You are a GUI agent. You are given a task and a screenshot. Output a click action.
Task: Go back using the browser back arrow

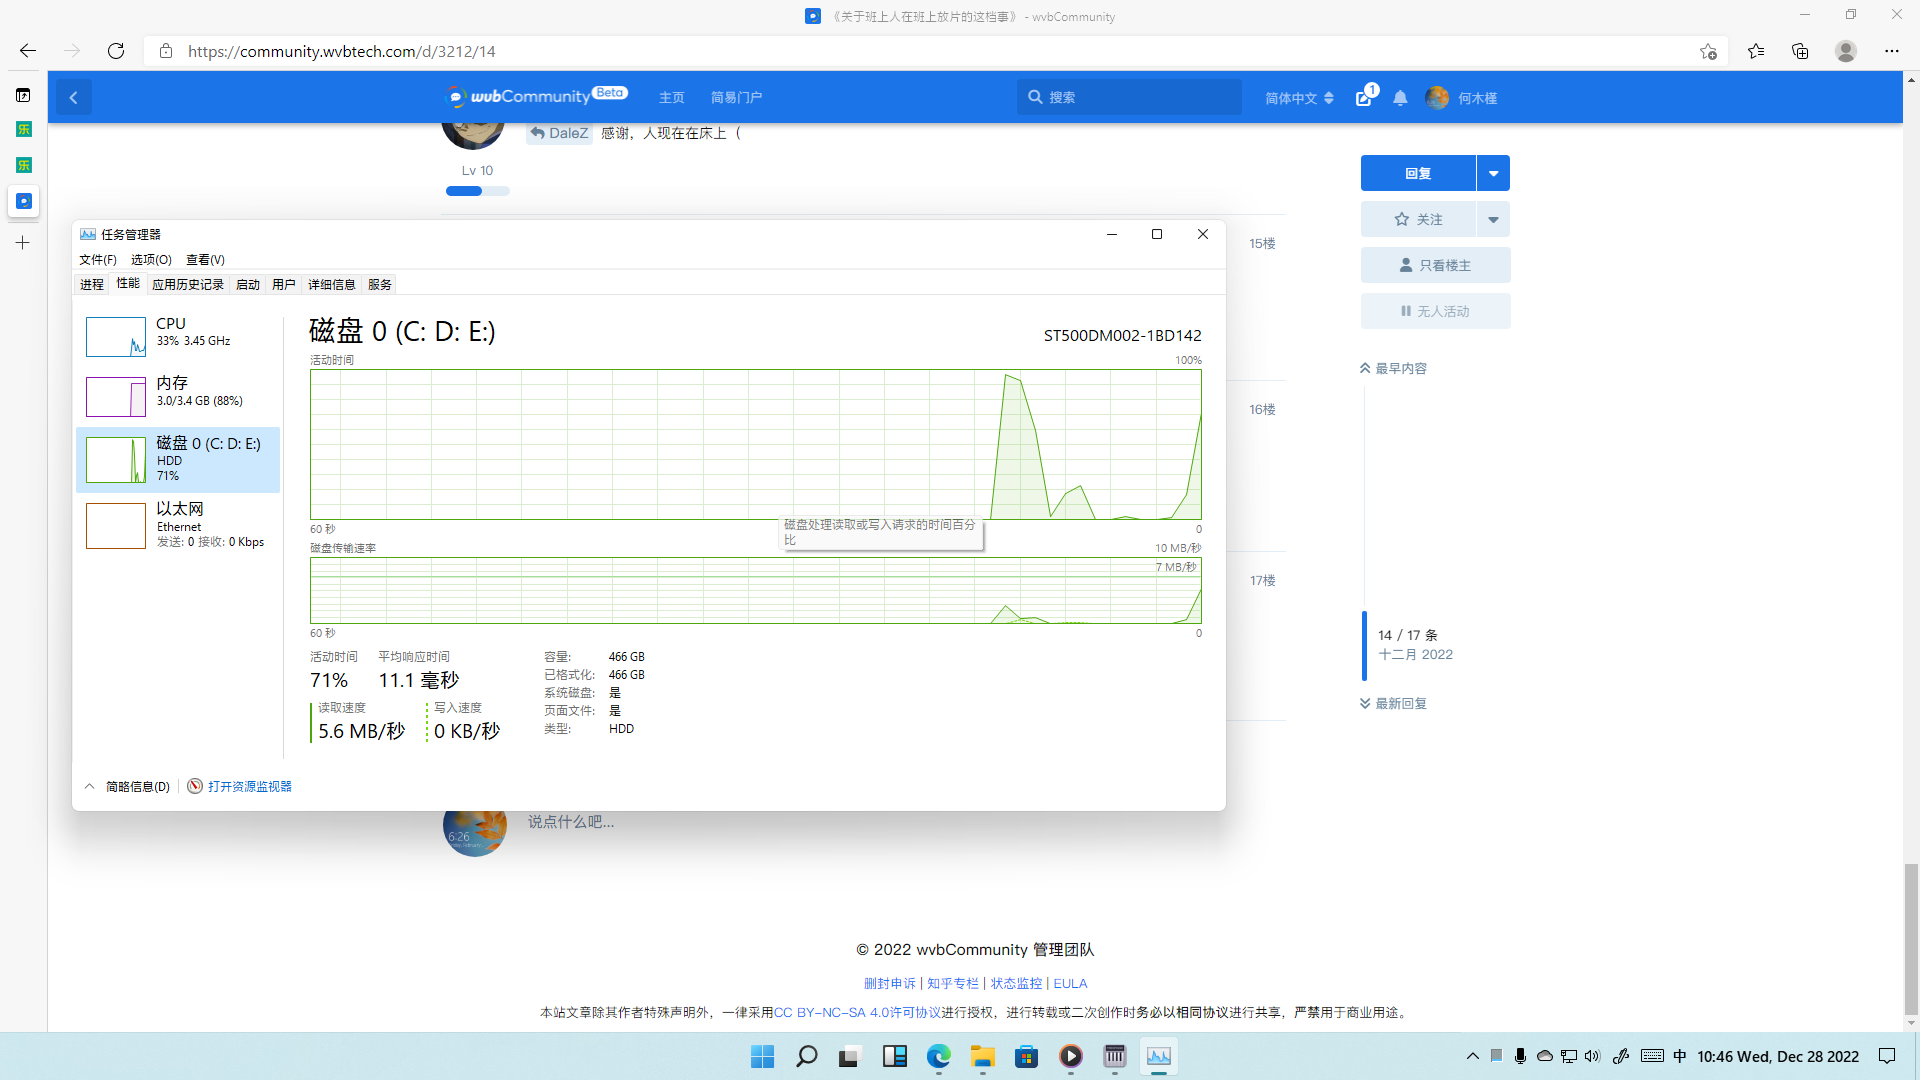[28, 51]
